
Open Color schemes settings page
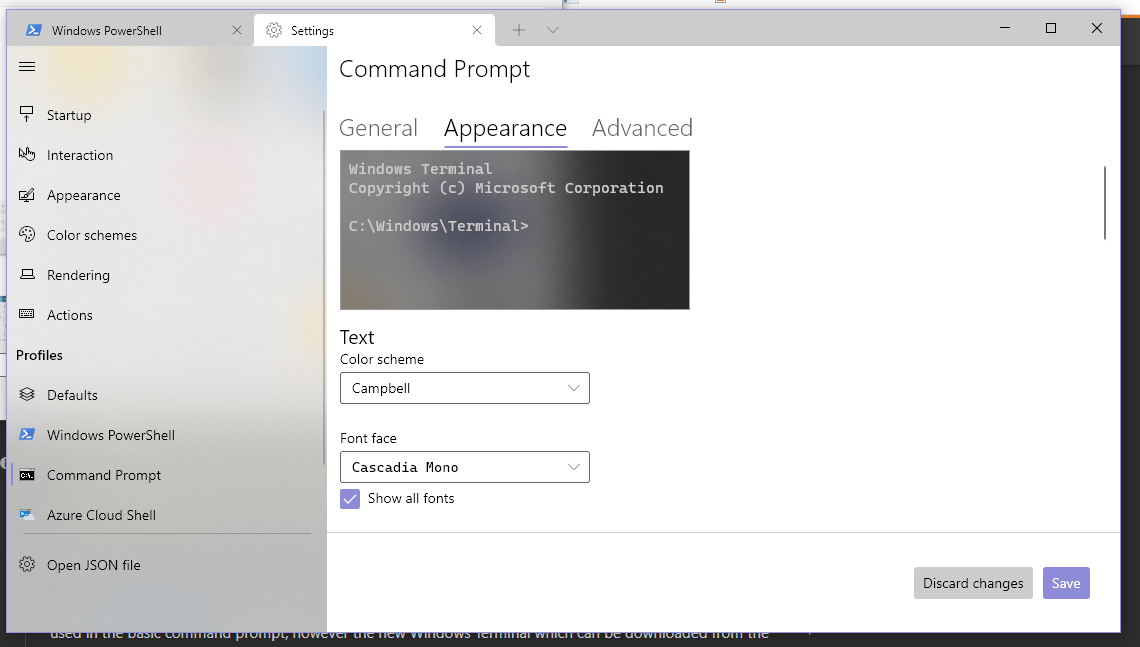click(166, 235)
